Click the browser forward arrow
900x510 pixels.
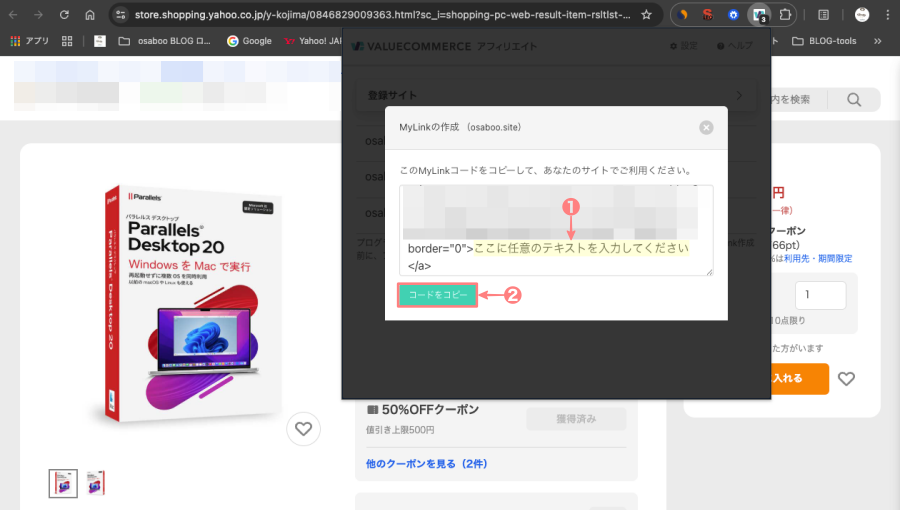click(38, 15)
